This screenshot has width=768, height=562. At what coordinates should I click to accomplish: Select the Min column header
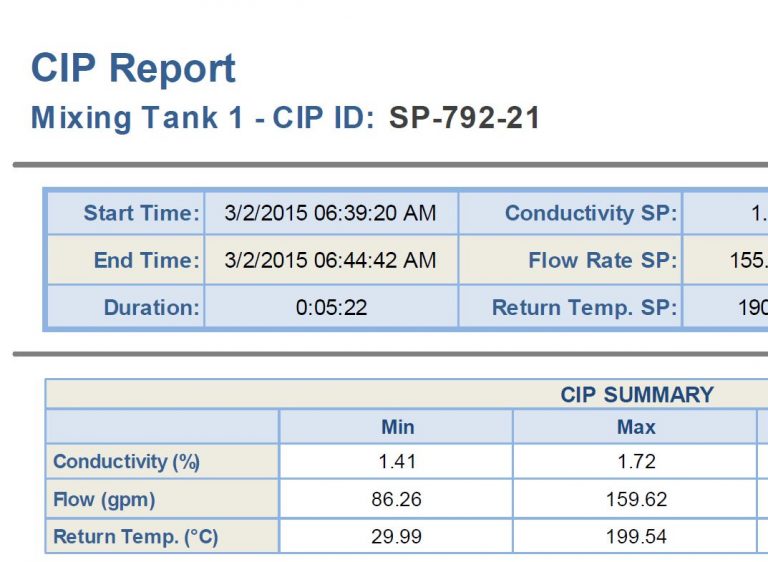pyautogui.click(x=397, y=427)
